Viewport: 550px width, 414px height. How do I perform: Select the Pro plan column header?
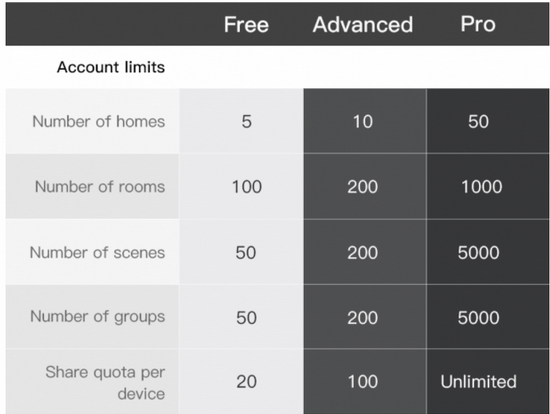pyautogui.click(x=478, y=24)
